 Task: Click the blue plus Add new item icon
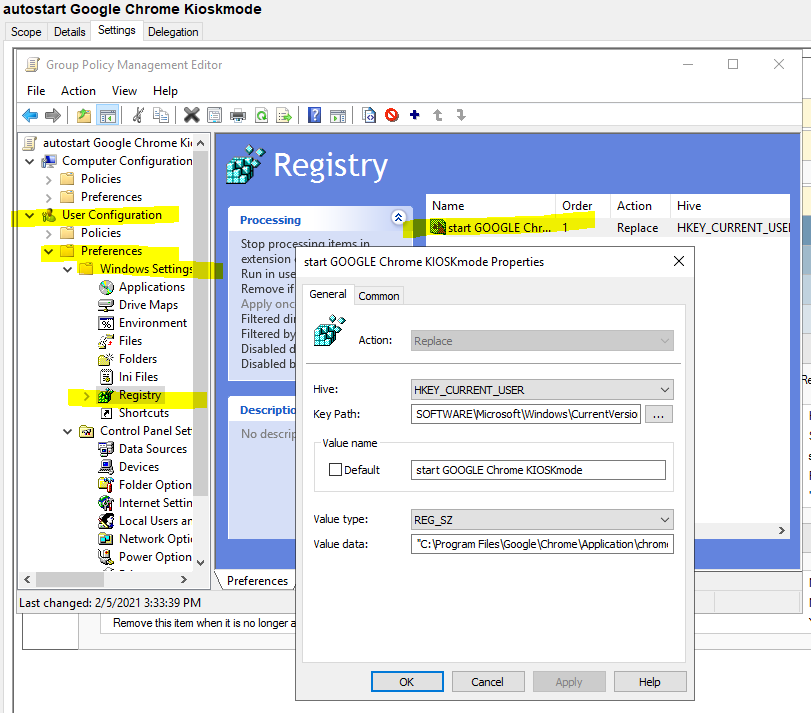click(415, 115)
